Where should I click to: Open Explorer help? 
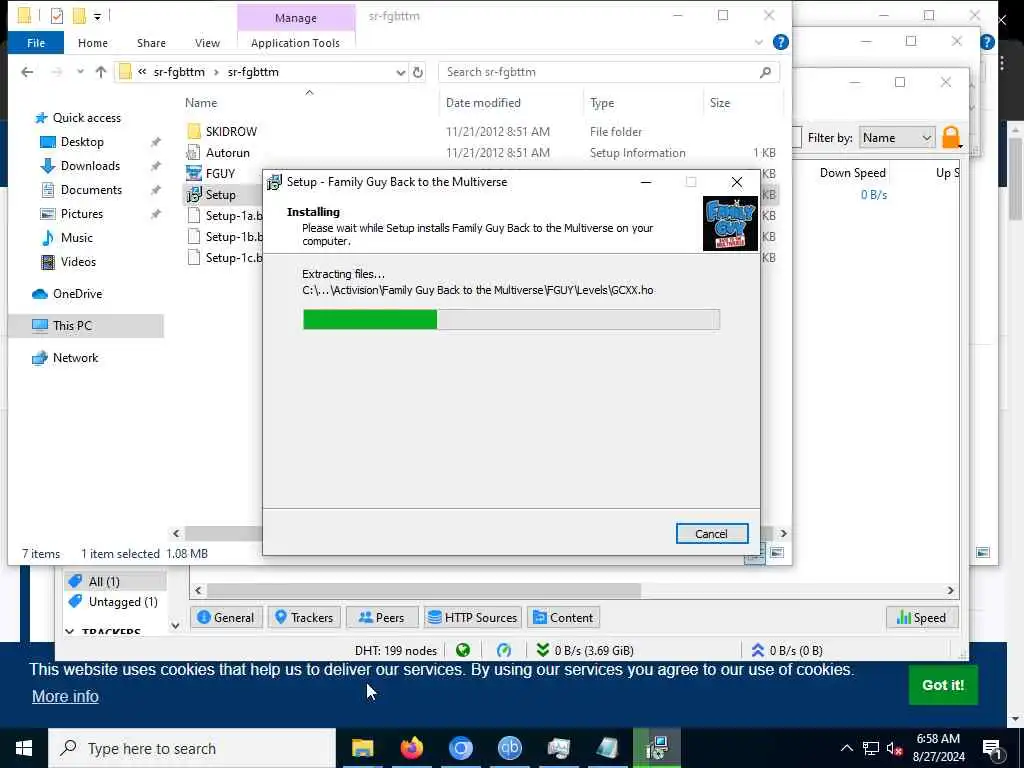click(x=780, y=42)
